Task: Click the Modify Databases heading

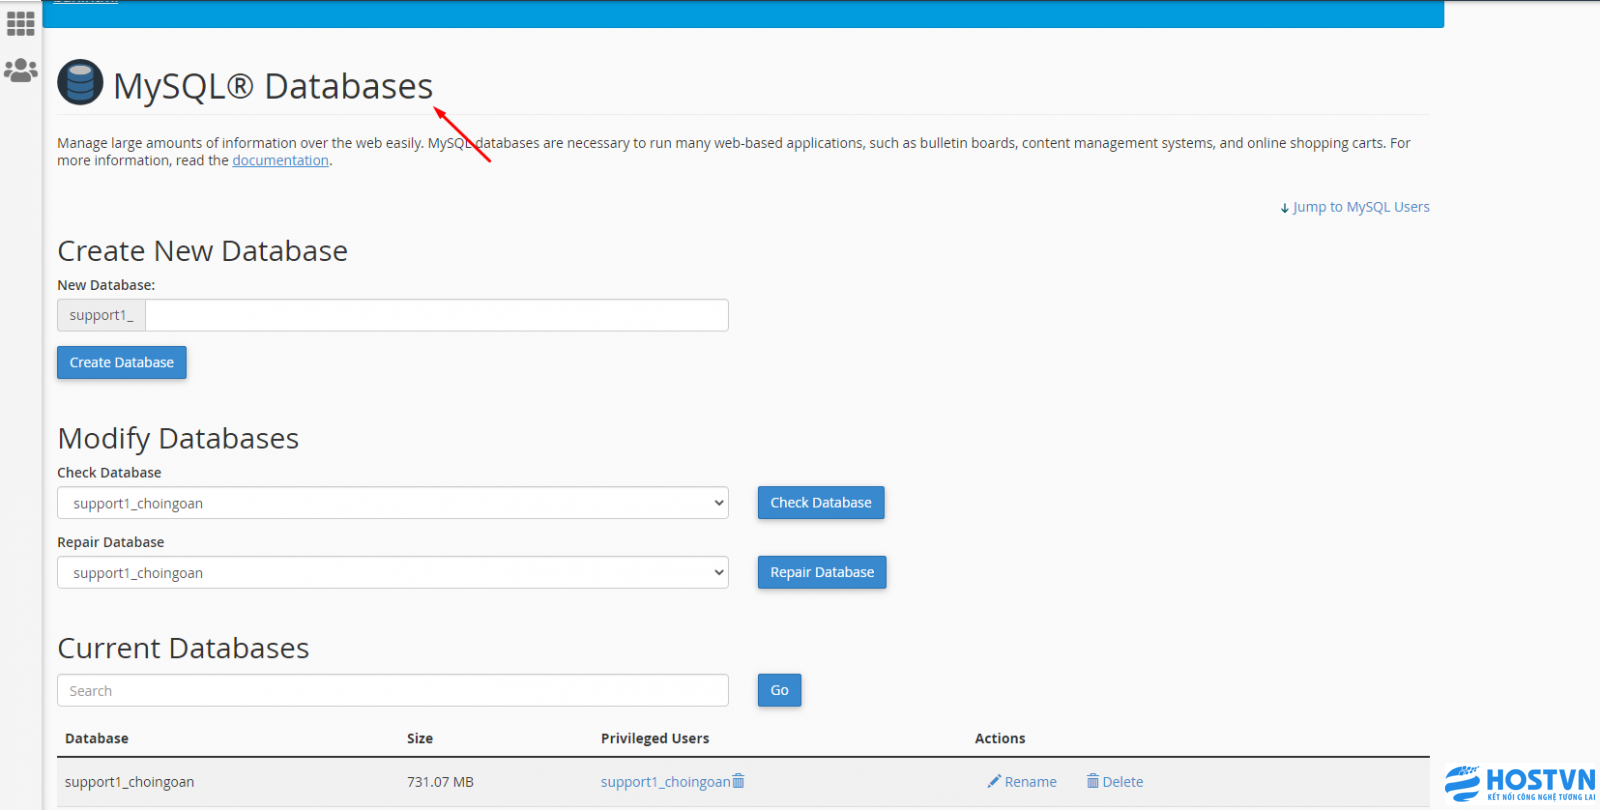Action: [x=178, y=438]
